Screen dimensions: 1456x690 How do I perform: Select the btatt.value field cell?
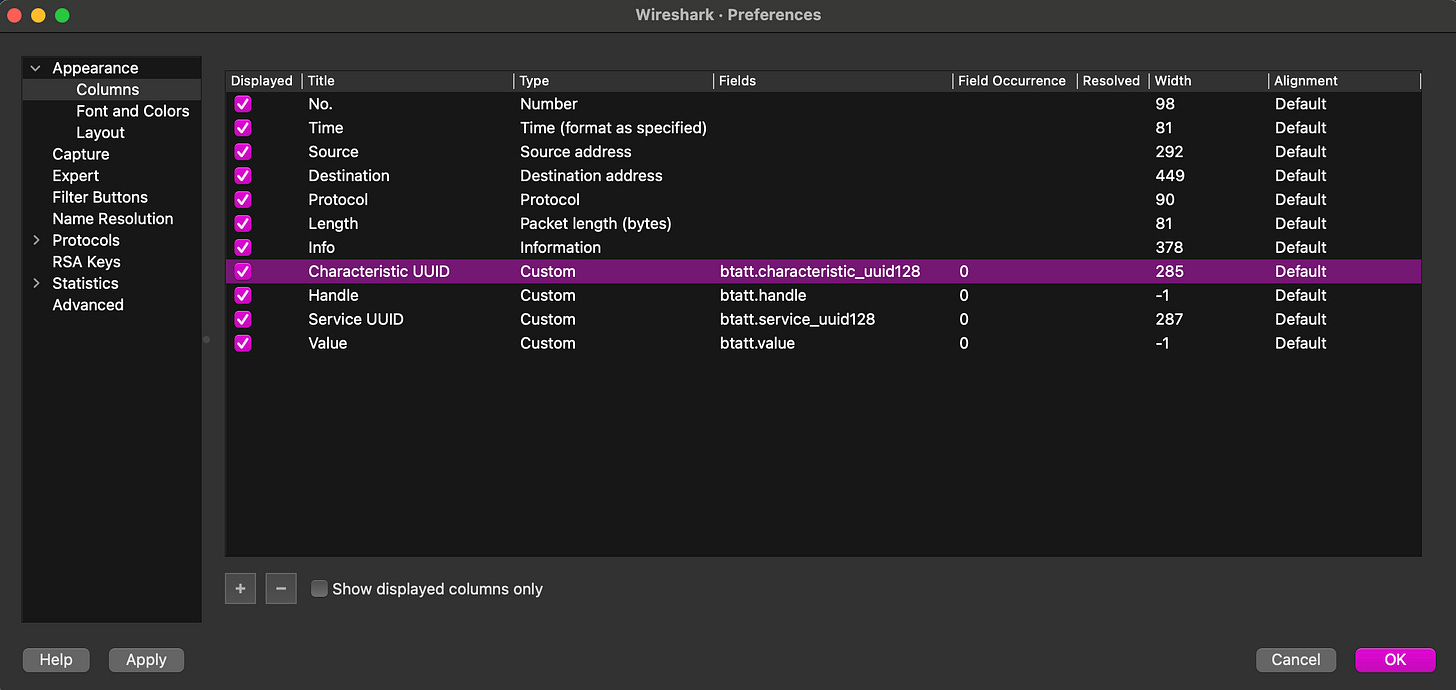coord(757,343)
